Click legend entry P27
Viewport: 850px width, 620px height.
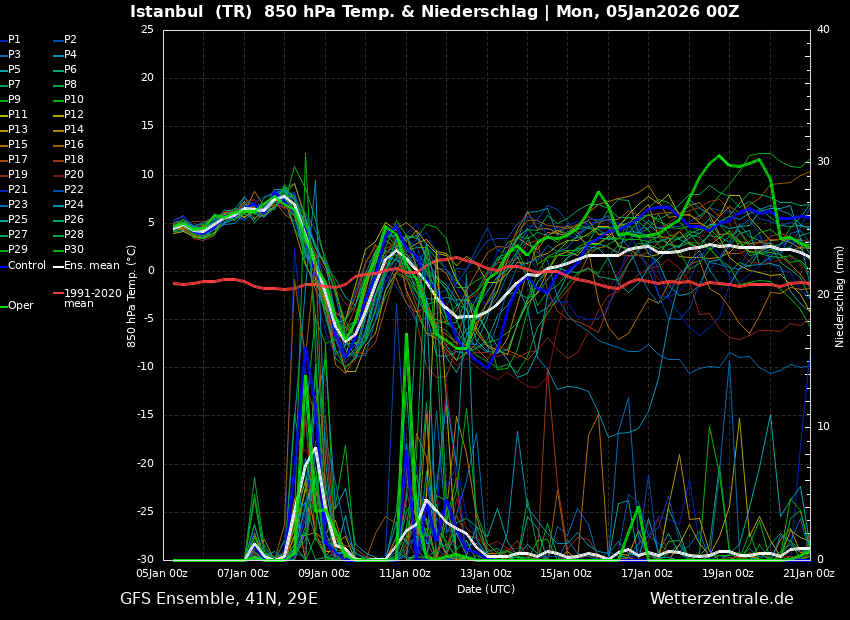(x=17, y=235)
